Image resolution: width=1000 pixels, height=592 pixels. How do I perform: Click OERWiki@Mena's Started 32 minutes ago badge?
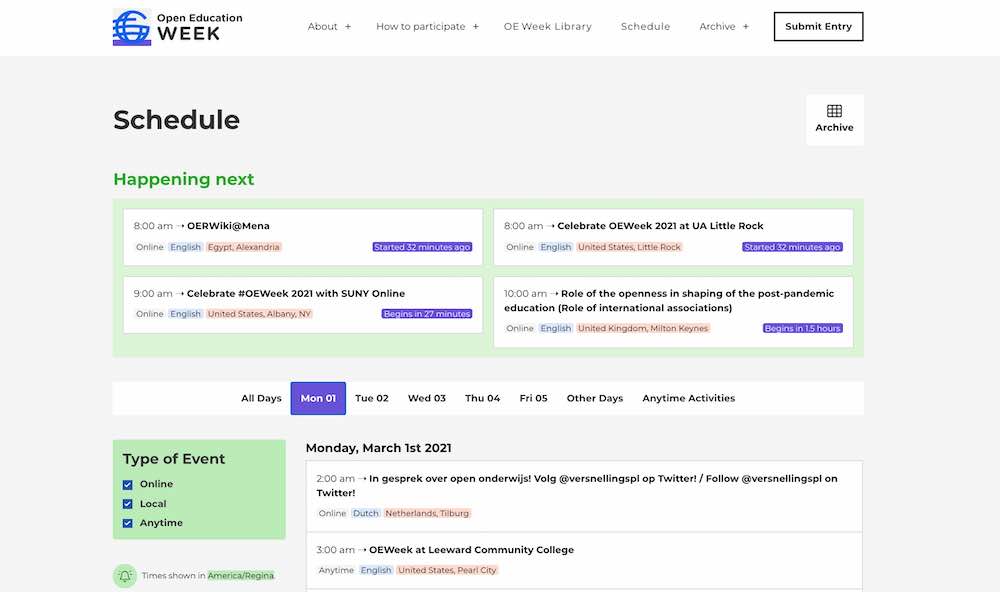[422, 247]
